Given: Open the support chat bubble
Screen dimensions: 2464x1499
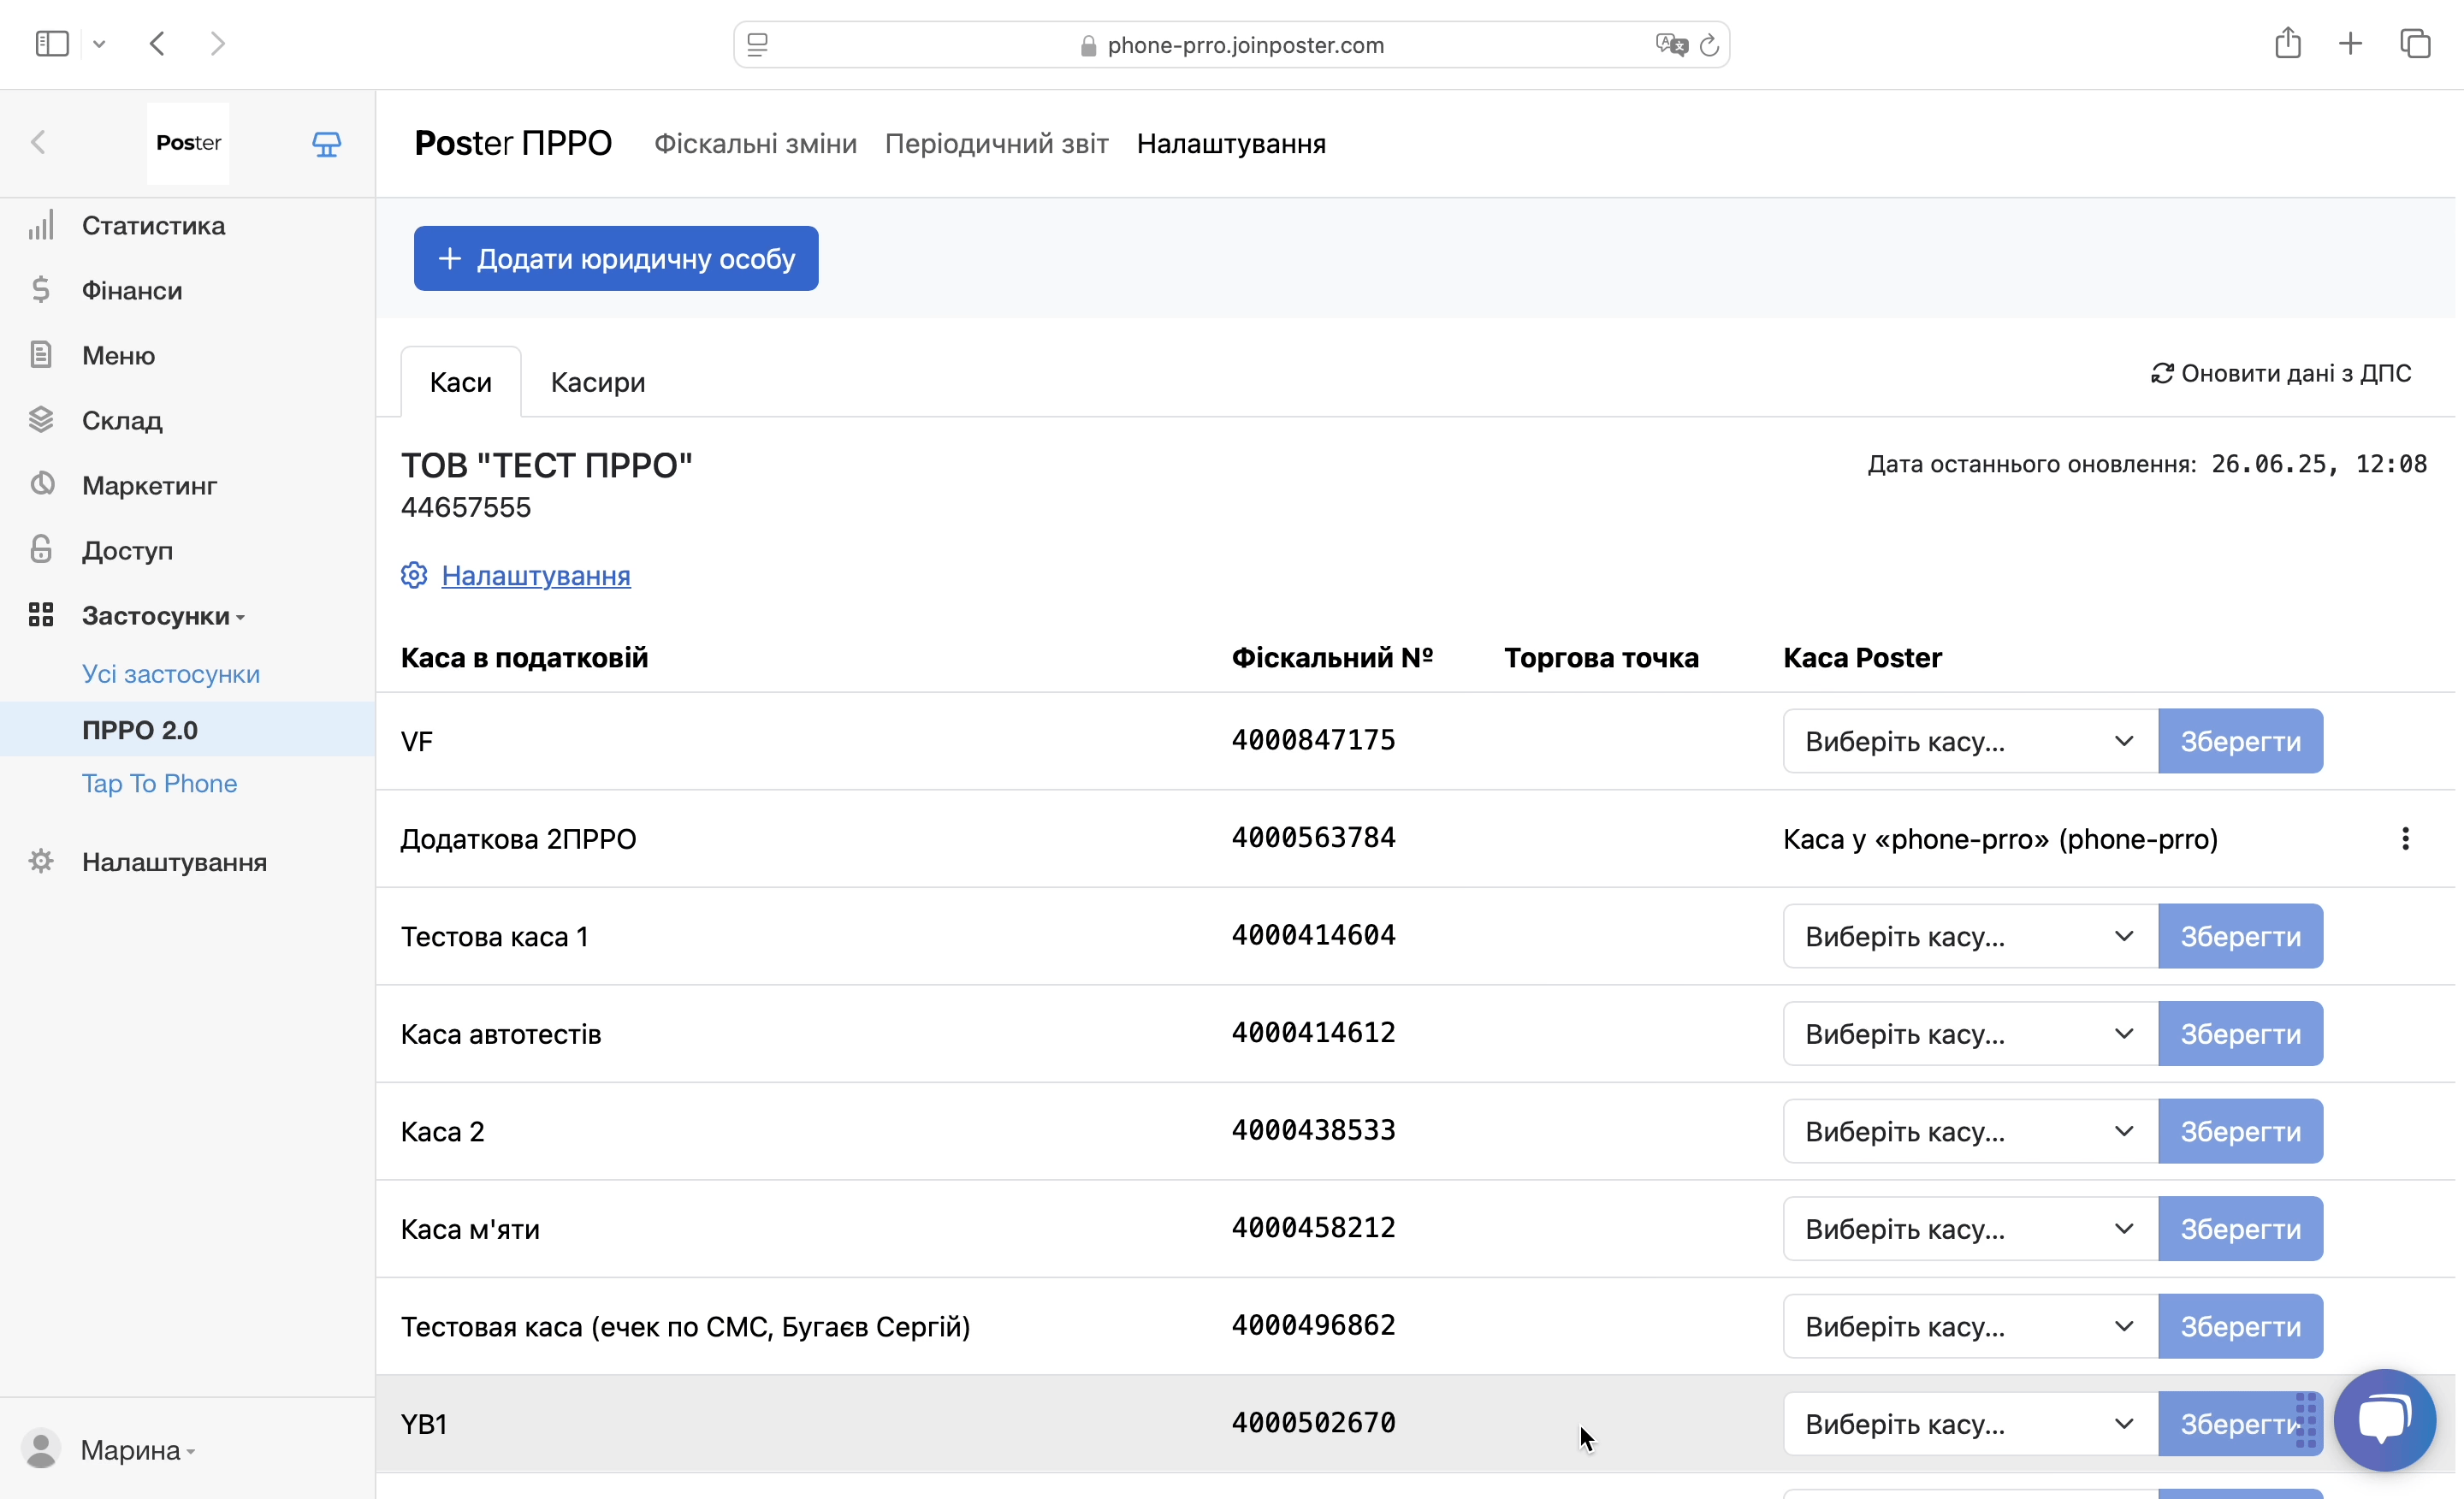Looking at the screenshot, I should (2385, 1420).
